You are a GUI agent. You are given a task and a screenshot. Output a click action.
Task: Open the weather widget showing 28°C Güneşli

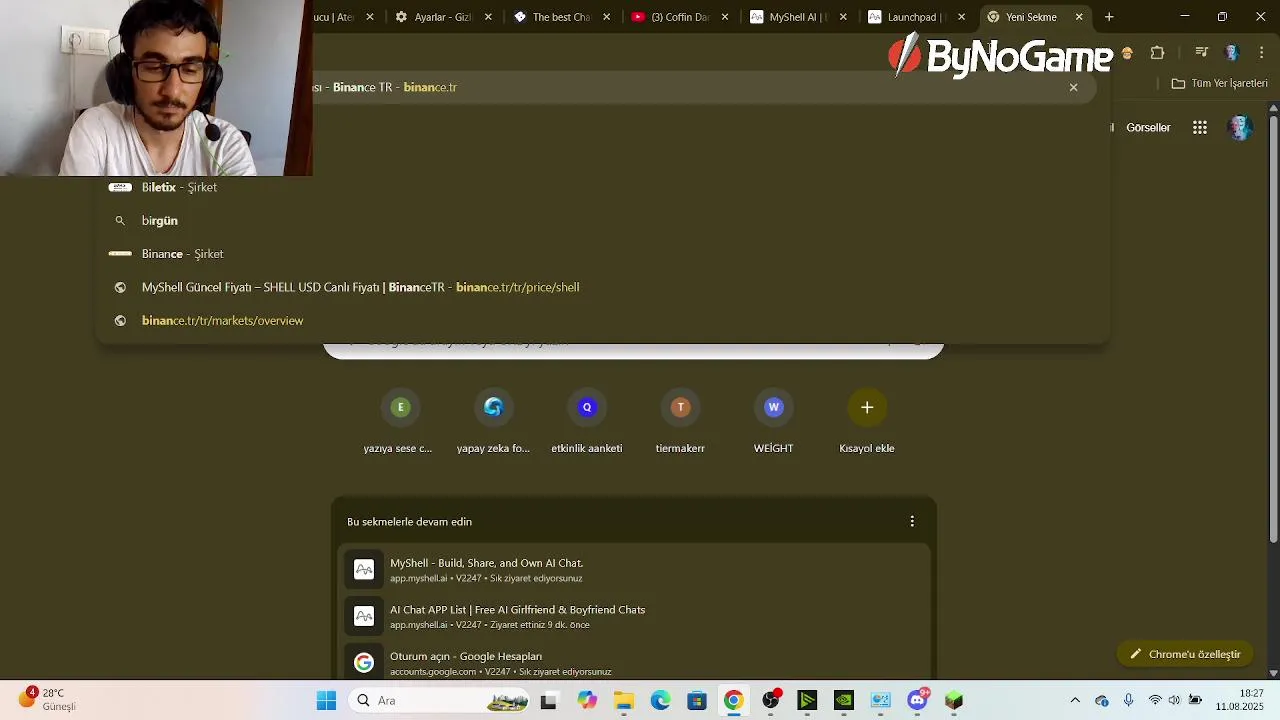(x=48, y=699)
